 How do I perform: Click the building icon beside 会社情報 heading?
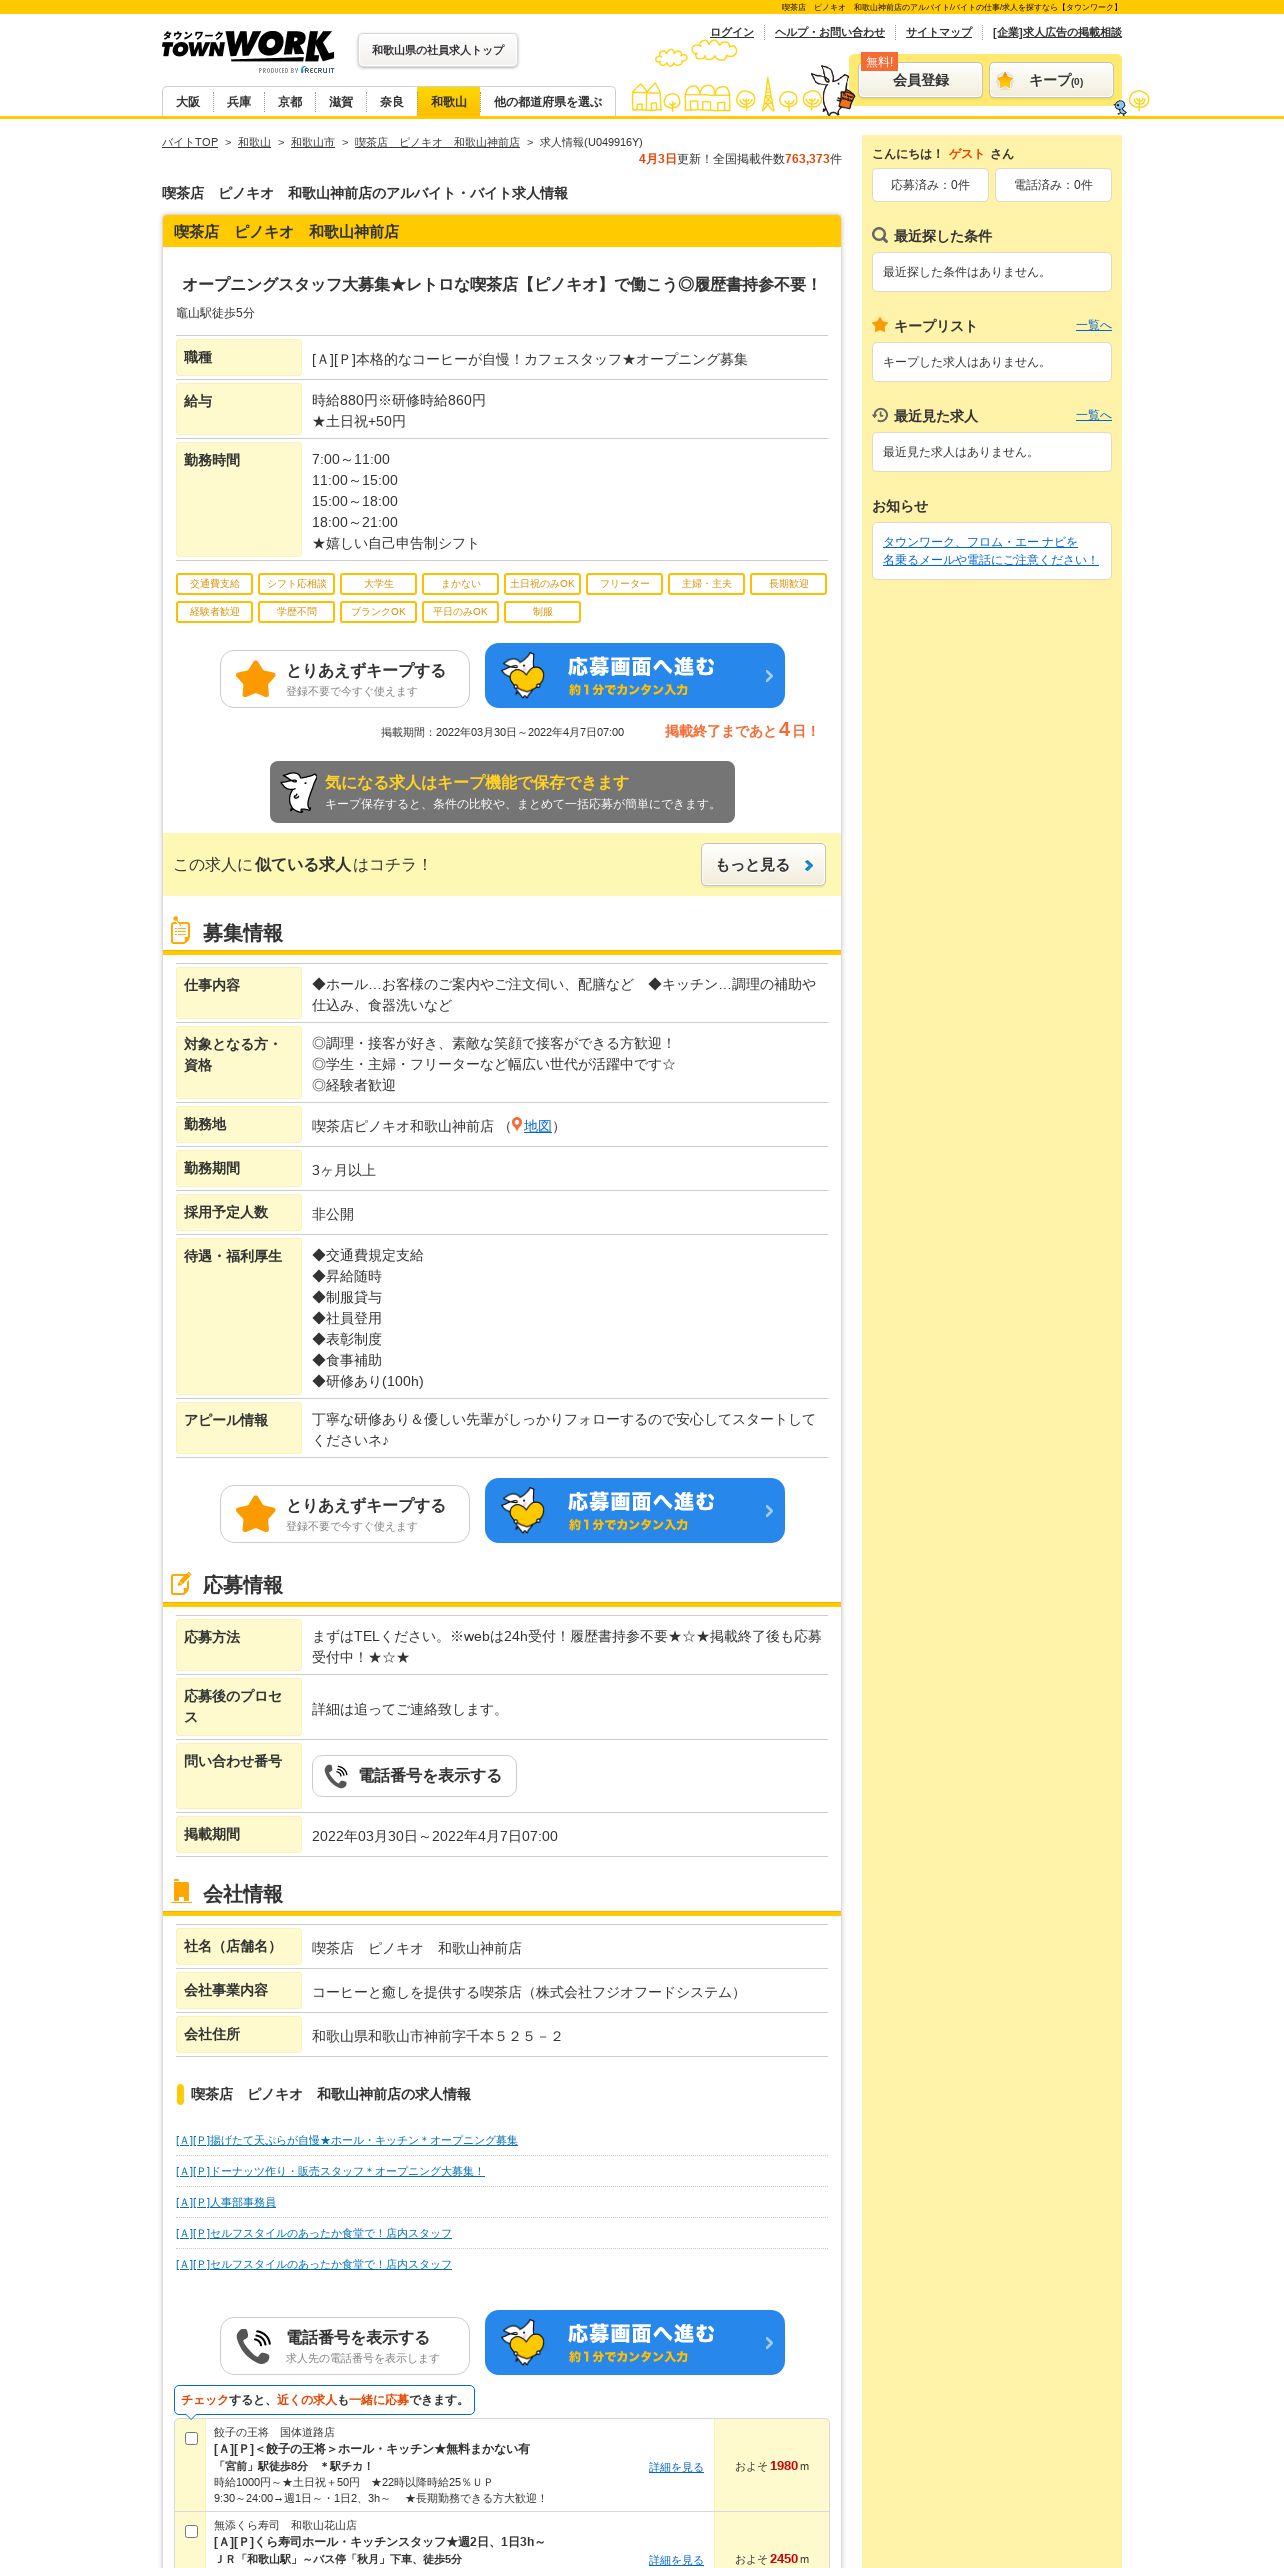tap(181, 1892)
